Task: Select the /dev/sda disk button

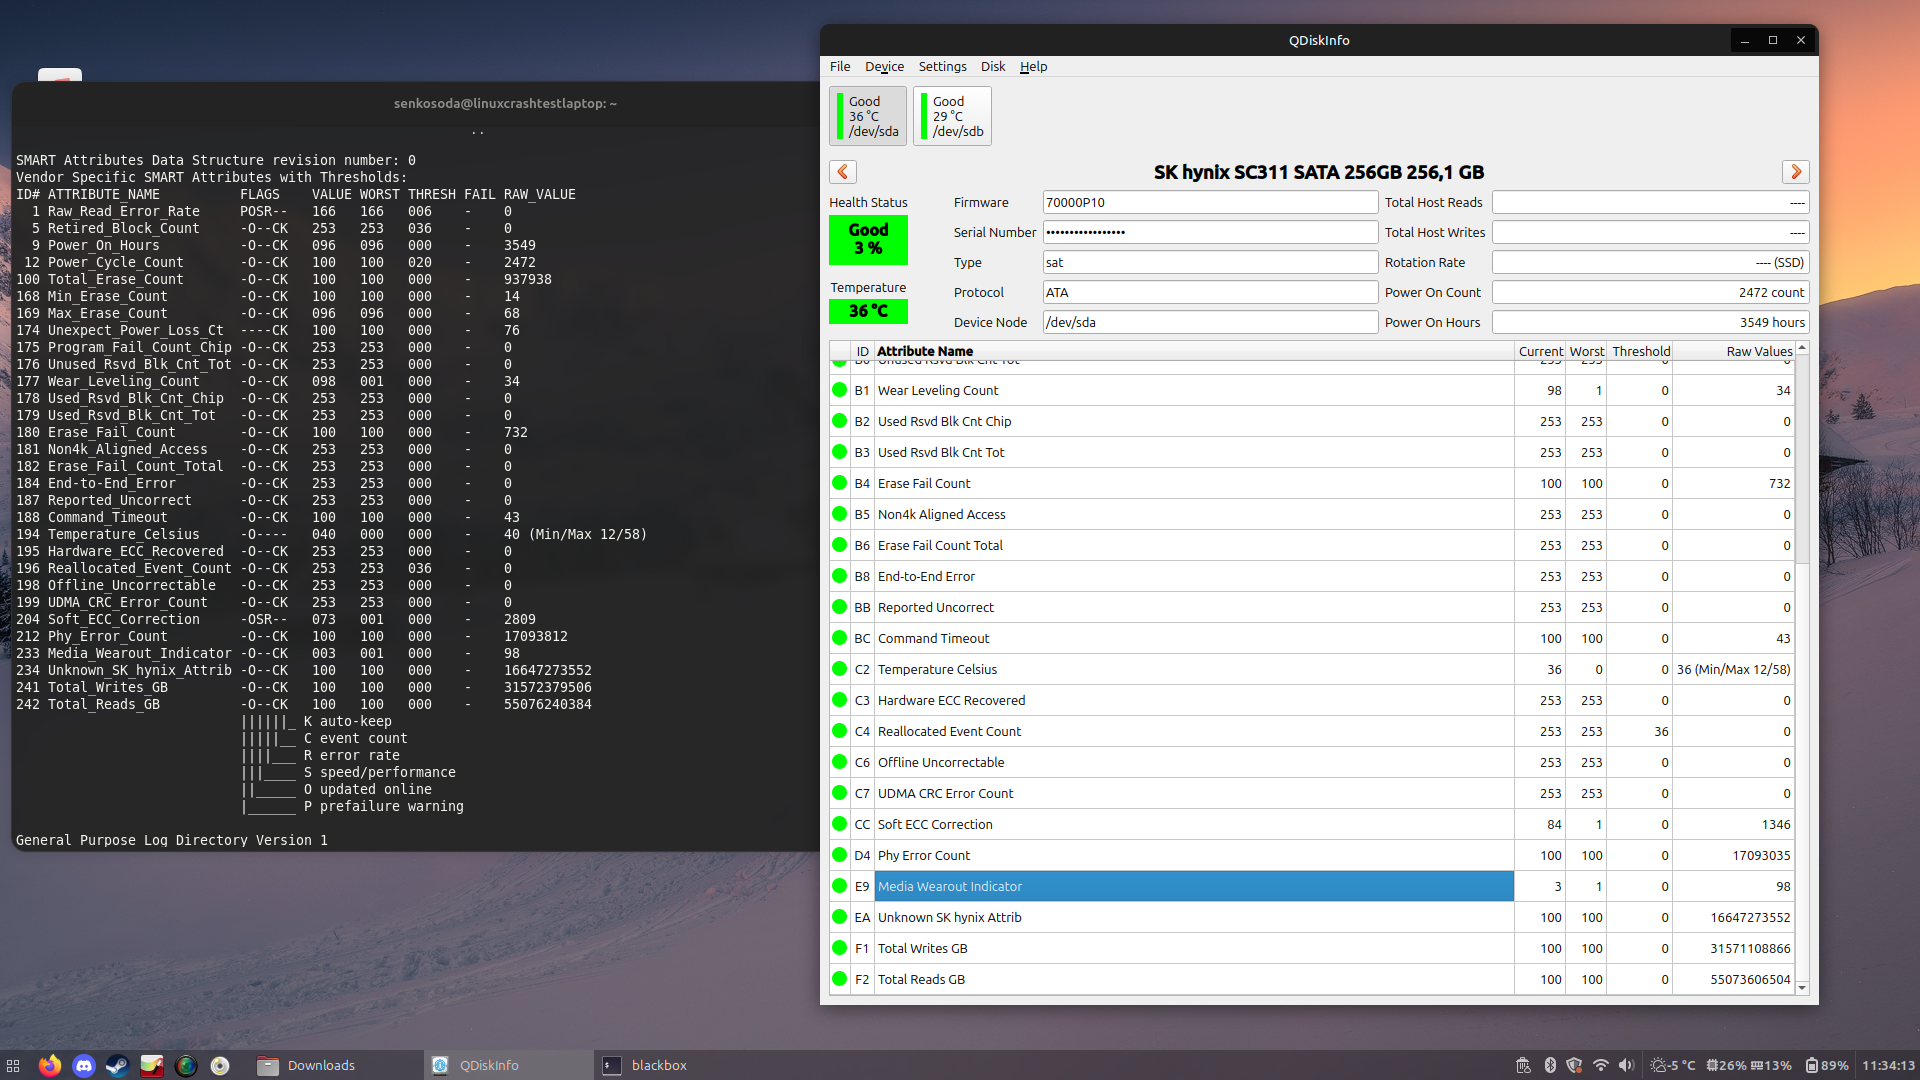Action: click(868, 116)
